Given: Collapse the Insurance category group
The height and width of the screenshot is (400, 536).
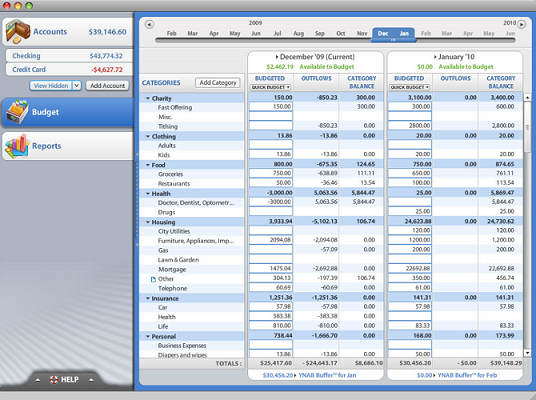Looking at the screenshot, I should click(148, 298).
